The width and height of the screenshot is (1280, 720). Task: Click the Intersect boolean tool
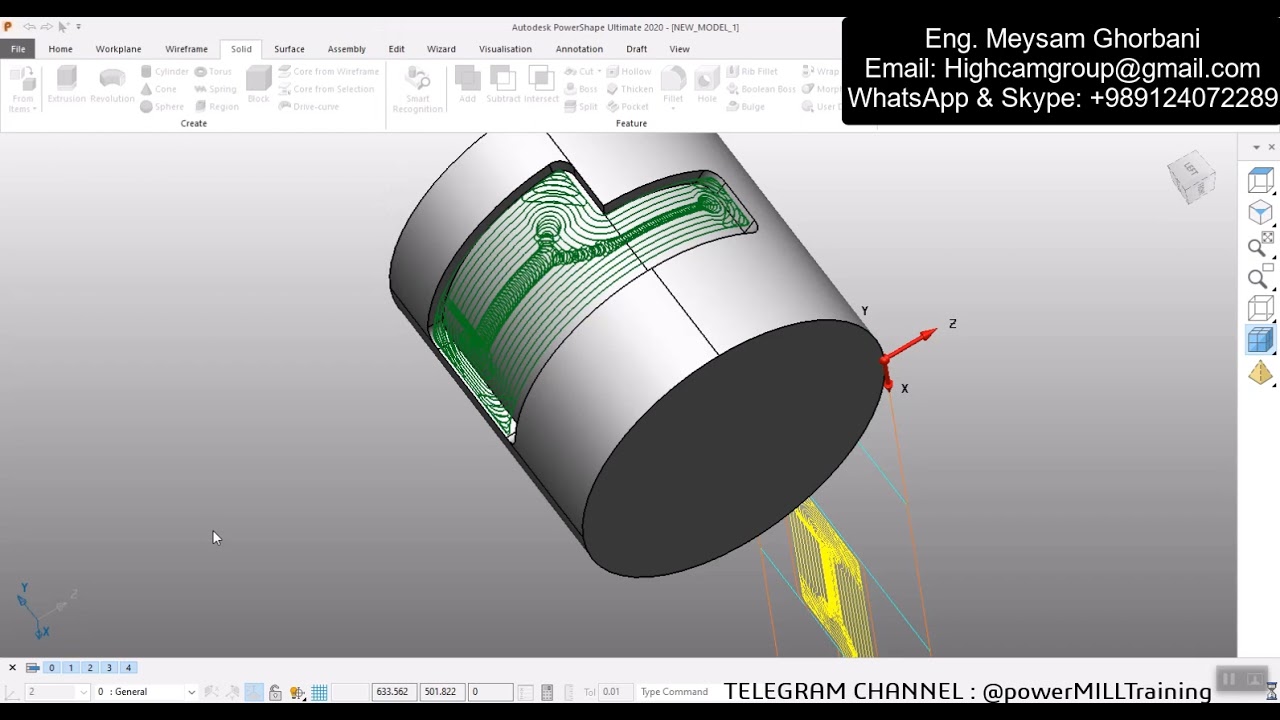[x=541, y=85]
